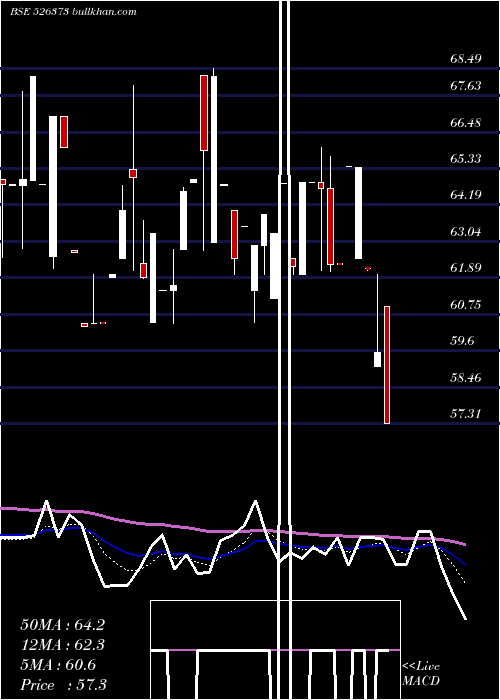Click the 50MA : 64.2 readout
The height and width of the screenshot is (700, 500).
coord(62,625)
